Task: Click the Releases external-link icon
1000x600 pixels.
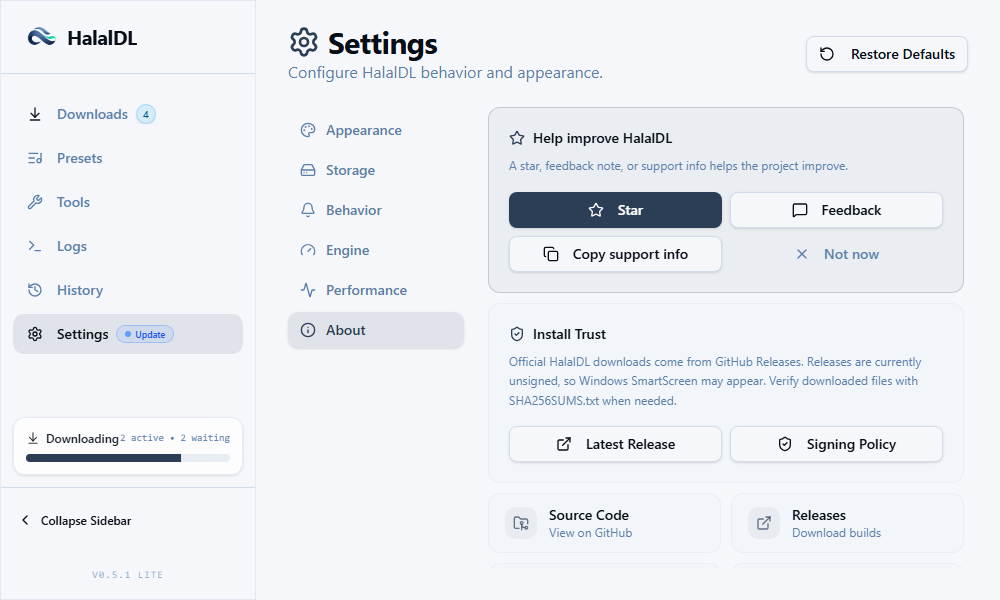Action: 764,523
